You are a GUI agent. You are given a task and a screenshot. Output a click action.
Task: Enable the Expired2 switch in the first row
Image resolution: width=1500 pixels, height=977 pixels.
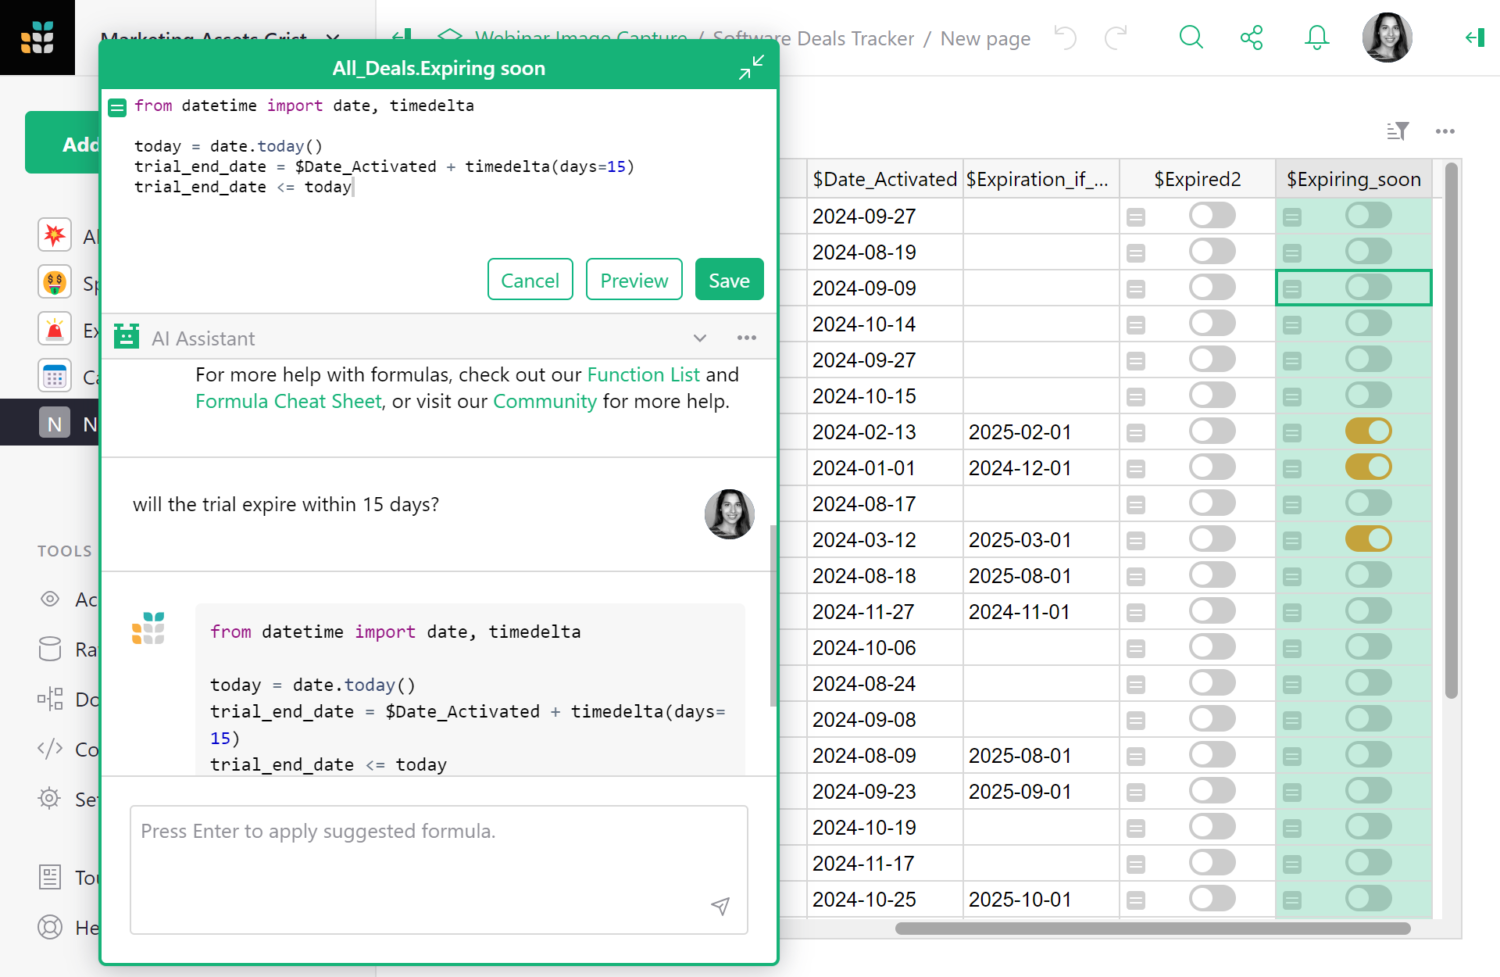[1211, 215]
